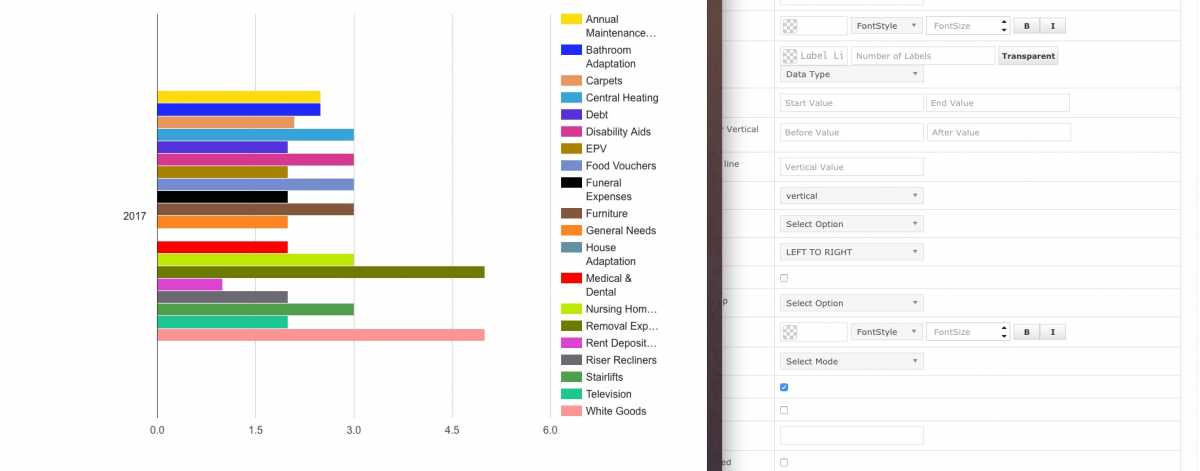Click the Number of Labels input
The image size is (1200, 471).
coord(923,56)
